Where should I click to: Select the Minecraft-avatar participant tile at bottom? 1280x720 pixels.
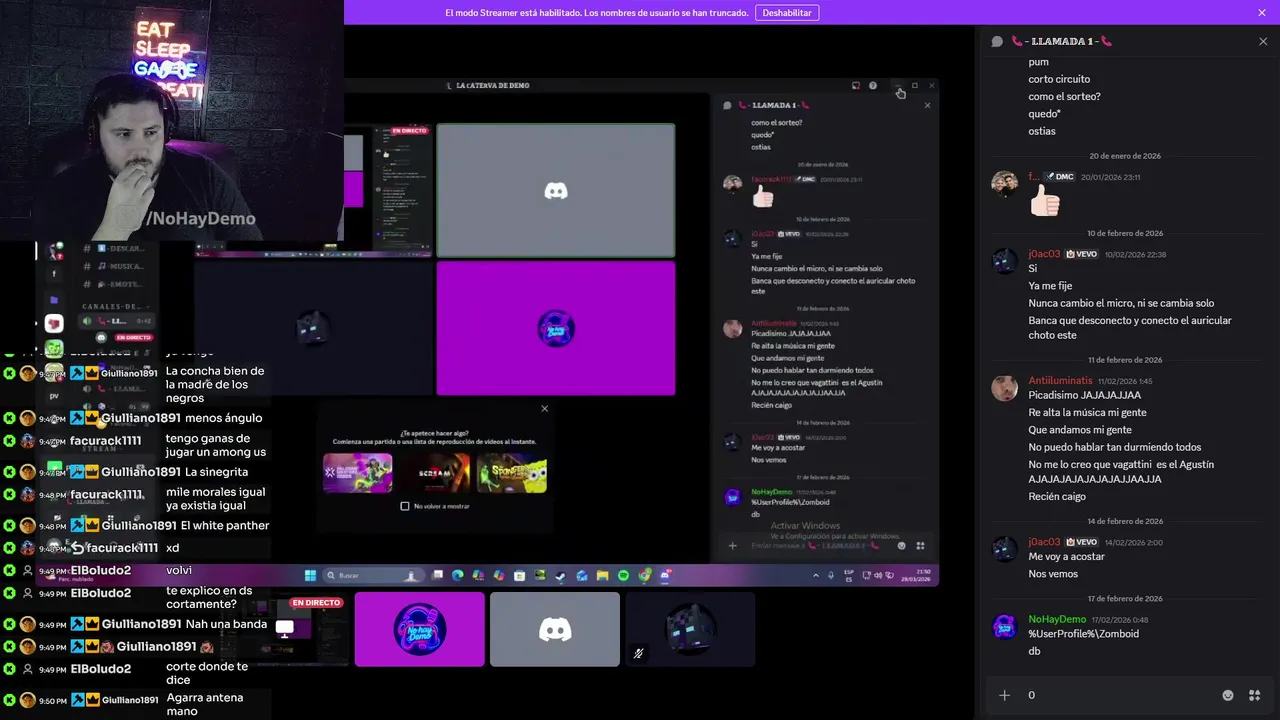690,629
